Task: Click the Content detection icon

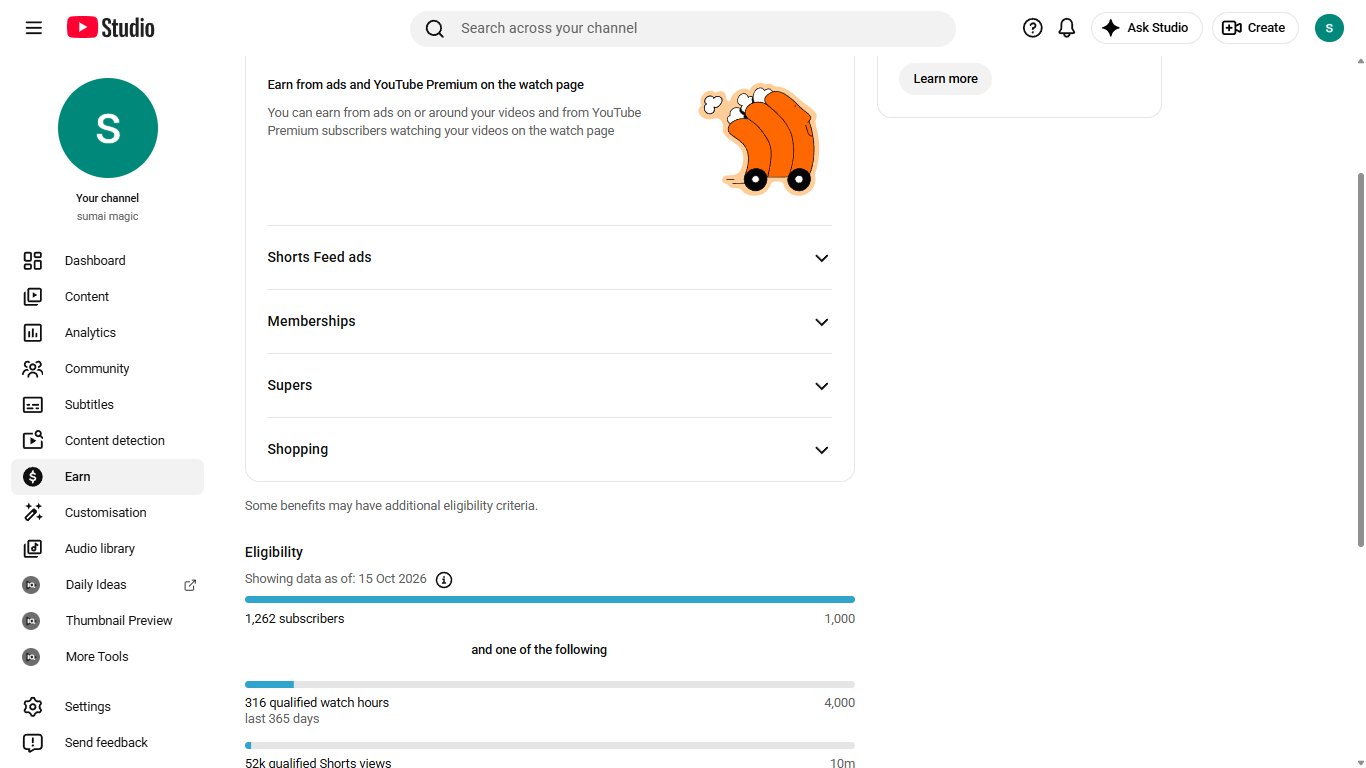Action: pos(33,441)
